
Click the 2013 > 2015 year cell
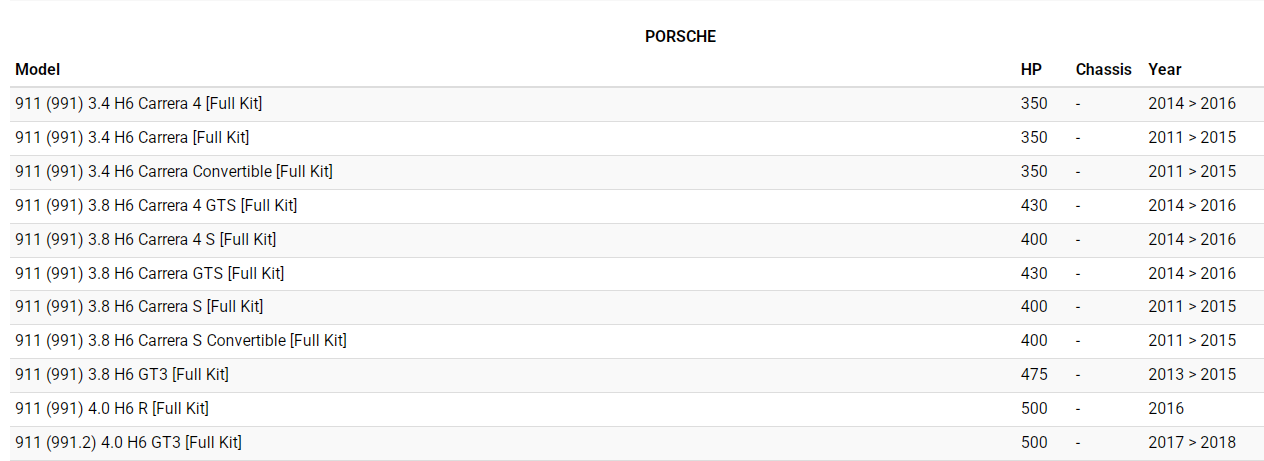(1191, 374)
